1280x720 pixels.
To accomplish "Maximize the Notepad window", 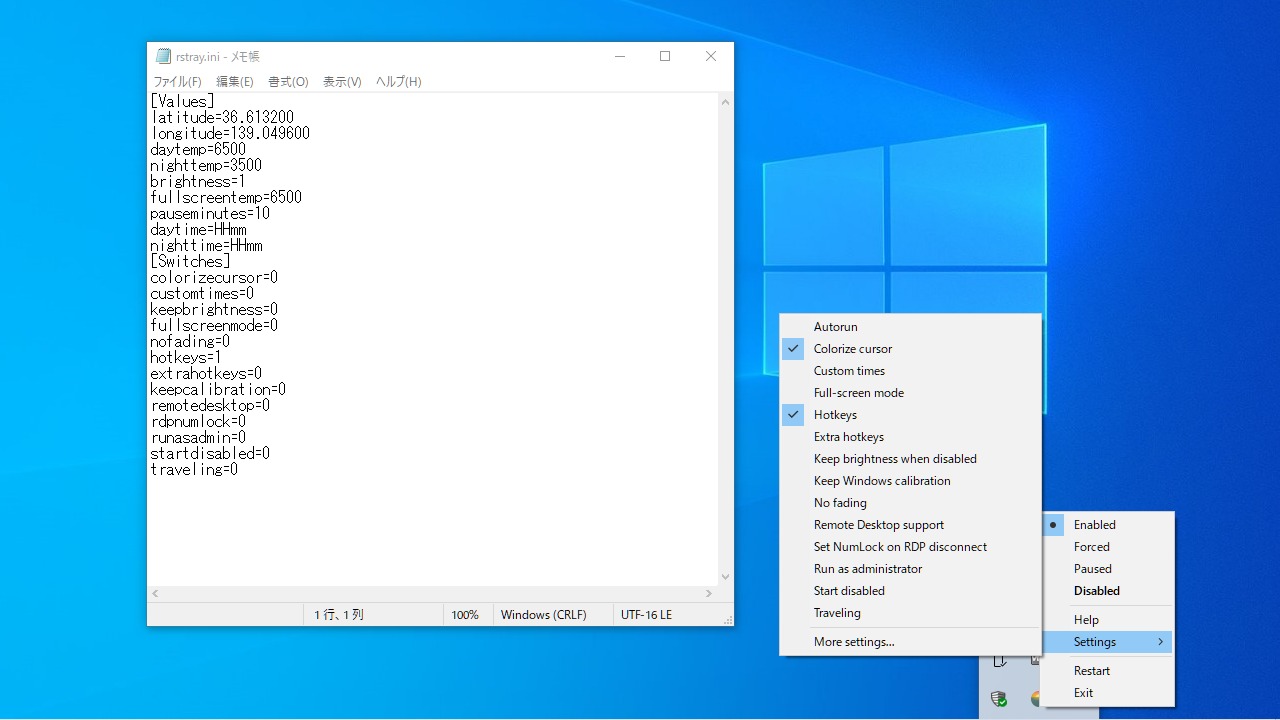I will click(665, 57).
